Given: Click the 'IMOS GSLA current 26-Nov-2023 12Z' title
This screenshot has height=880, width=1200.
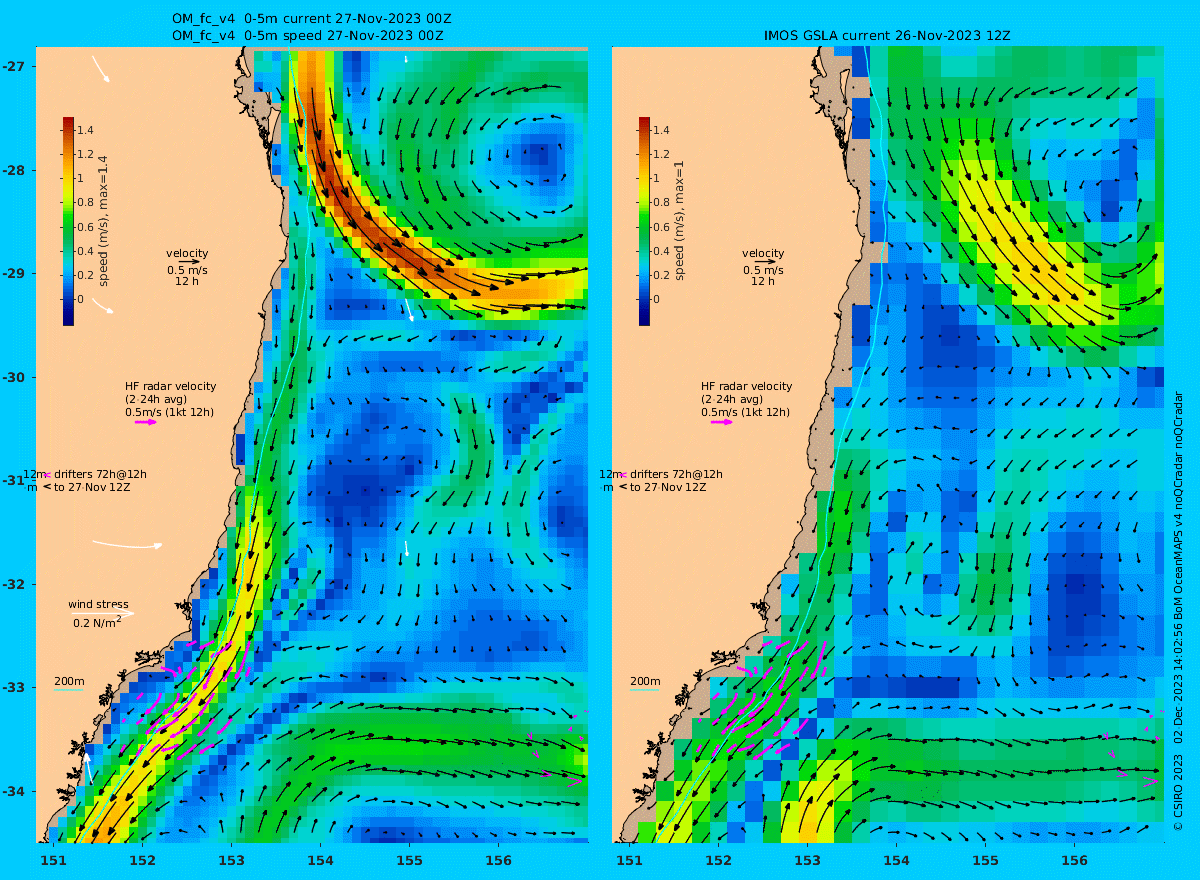Looking at the screenshot, I should 887,36.
